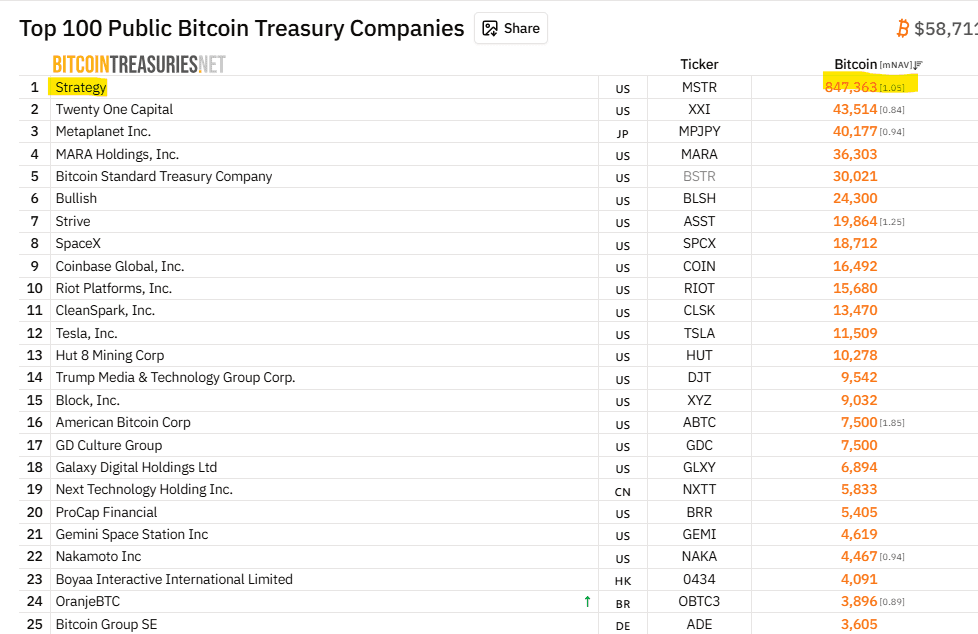The width and height of the screenshot is (978, 634).
Task: Click the $58,71 Bitcoin price
Action: [x=946, y=29]
